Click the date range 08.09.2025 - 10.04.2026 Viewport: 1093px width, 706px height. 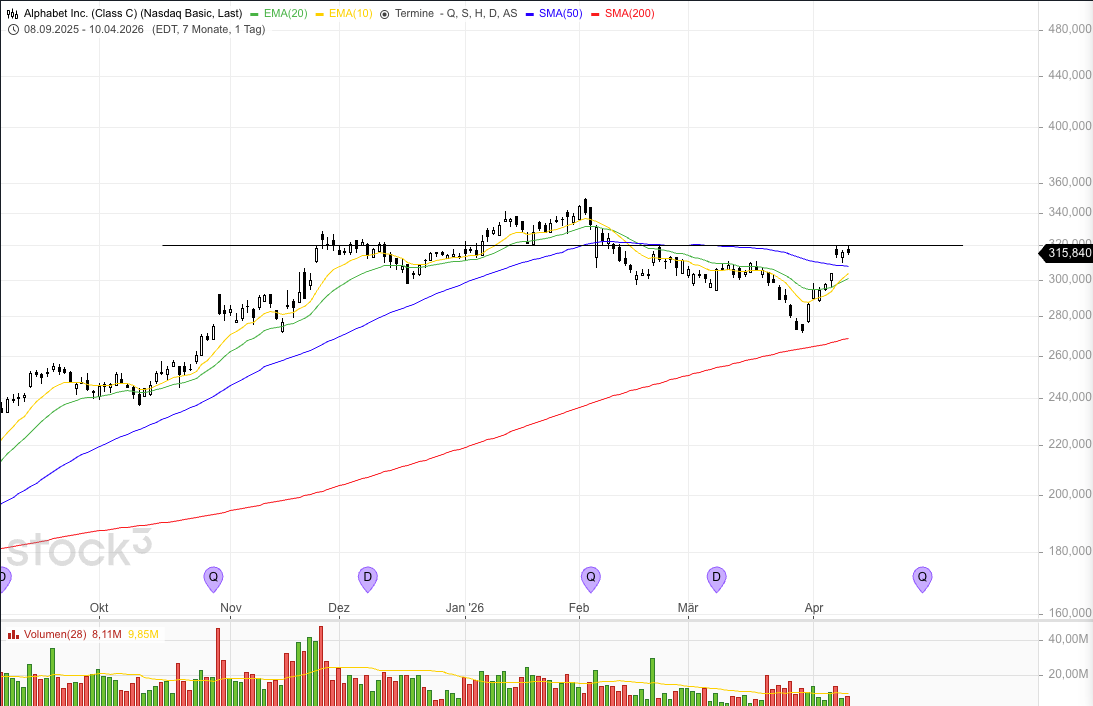(84, 29)
